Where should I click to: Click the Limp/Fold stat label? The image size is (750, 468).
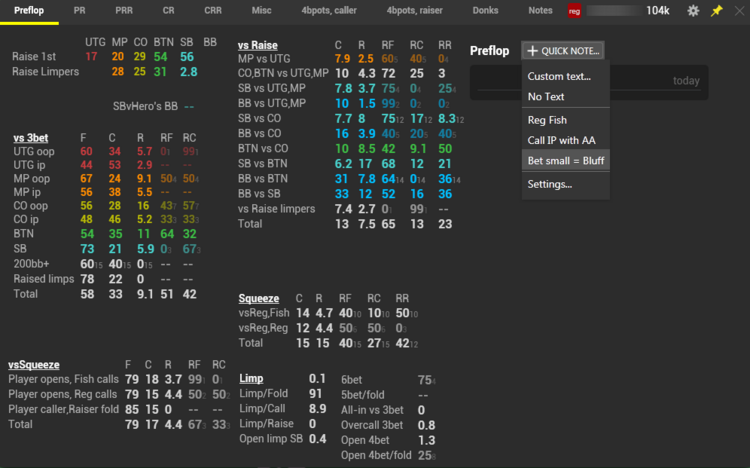point(264,394)
